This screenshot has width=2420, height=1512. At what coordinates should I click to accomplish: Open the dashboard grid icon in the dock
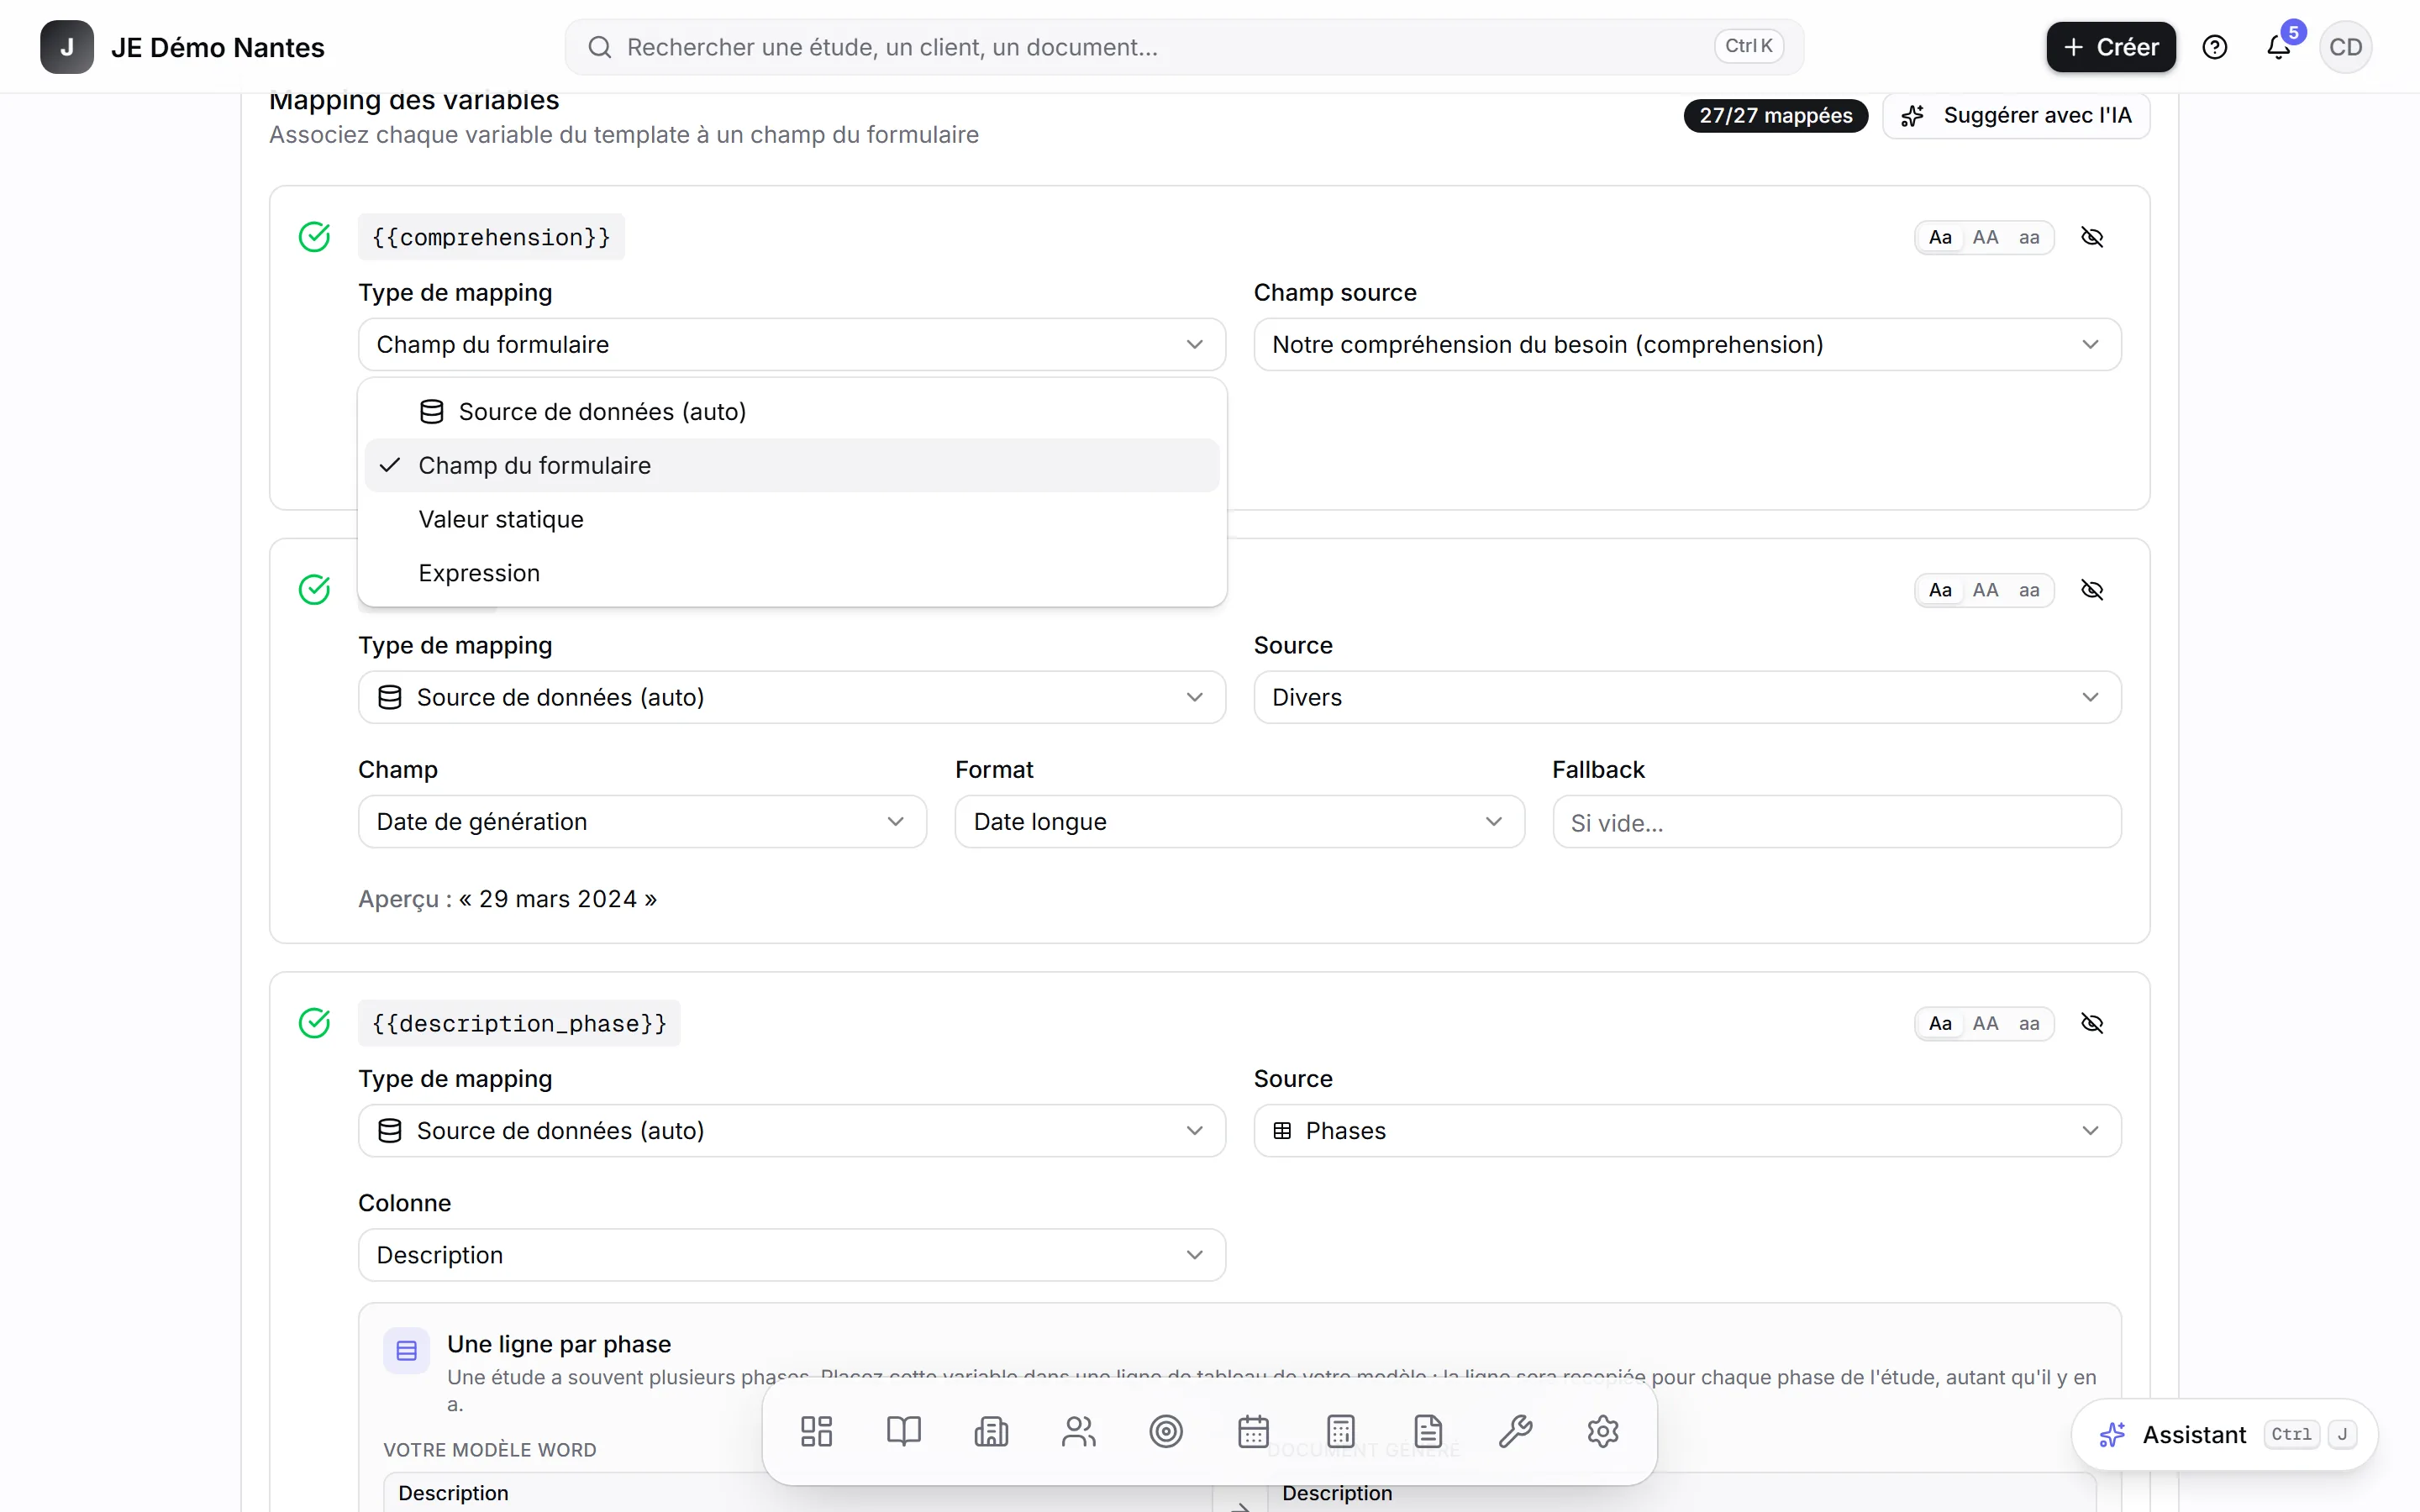(816, 1431)
